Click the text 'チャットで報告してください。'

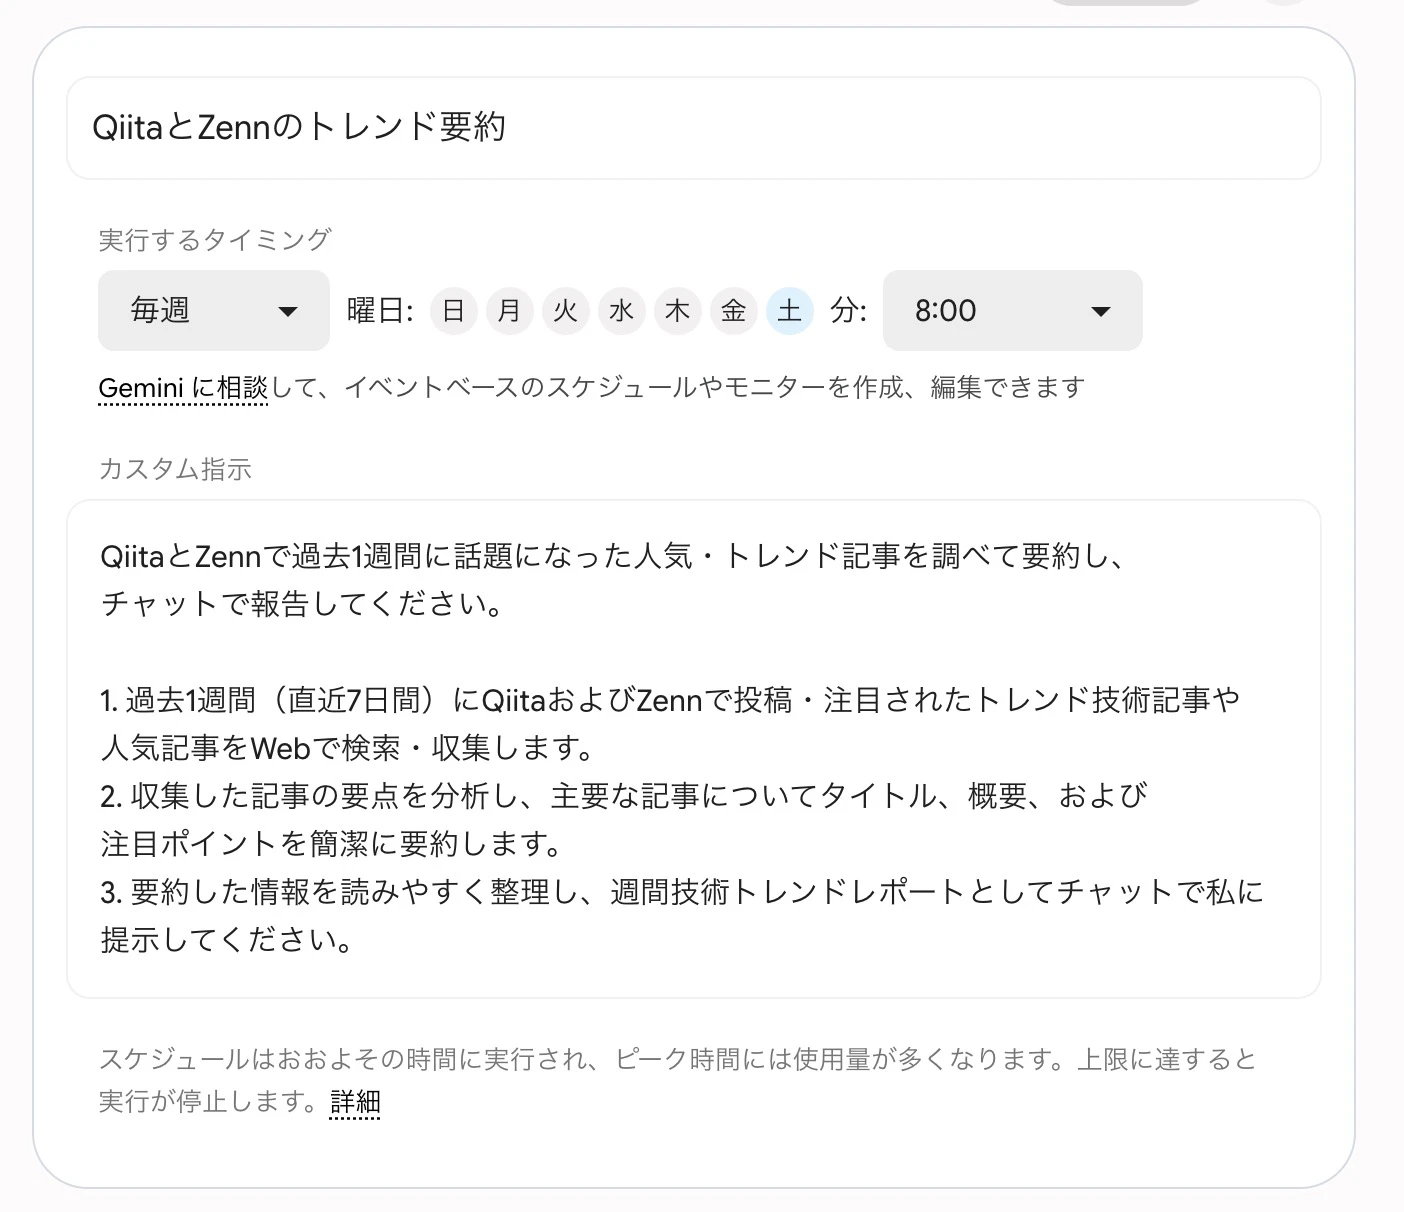tap(302, 604)
